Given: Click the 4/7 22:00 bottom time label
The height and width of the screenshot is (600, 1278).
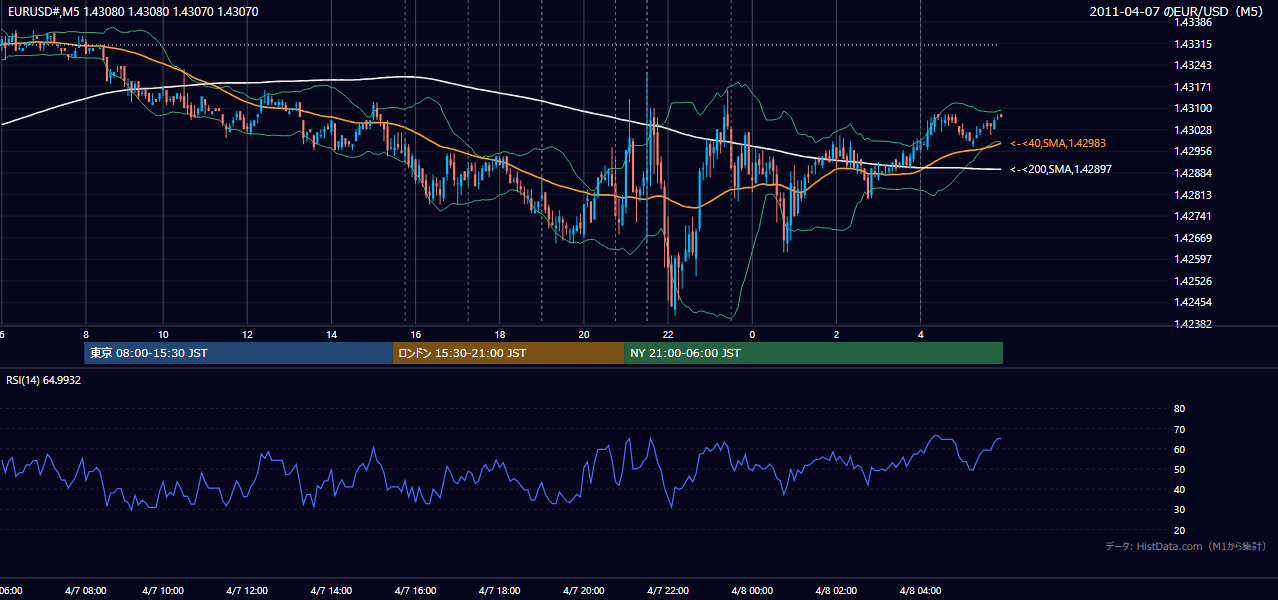Looking at the screenshot, I should (668, 591).
